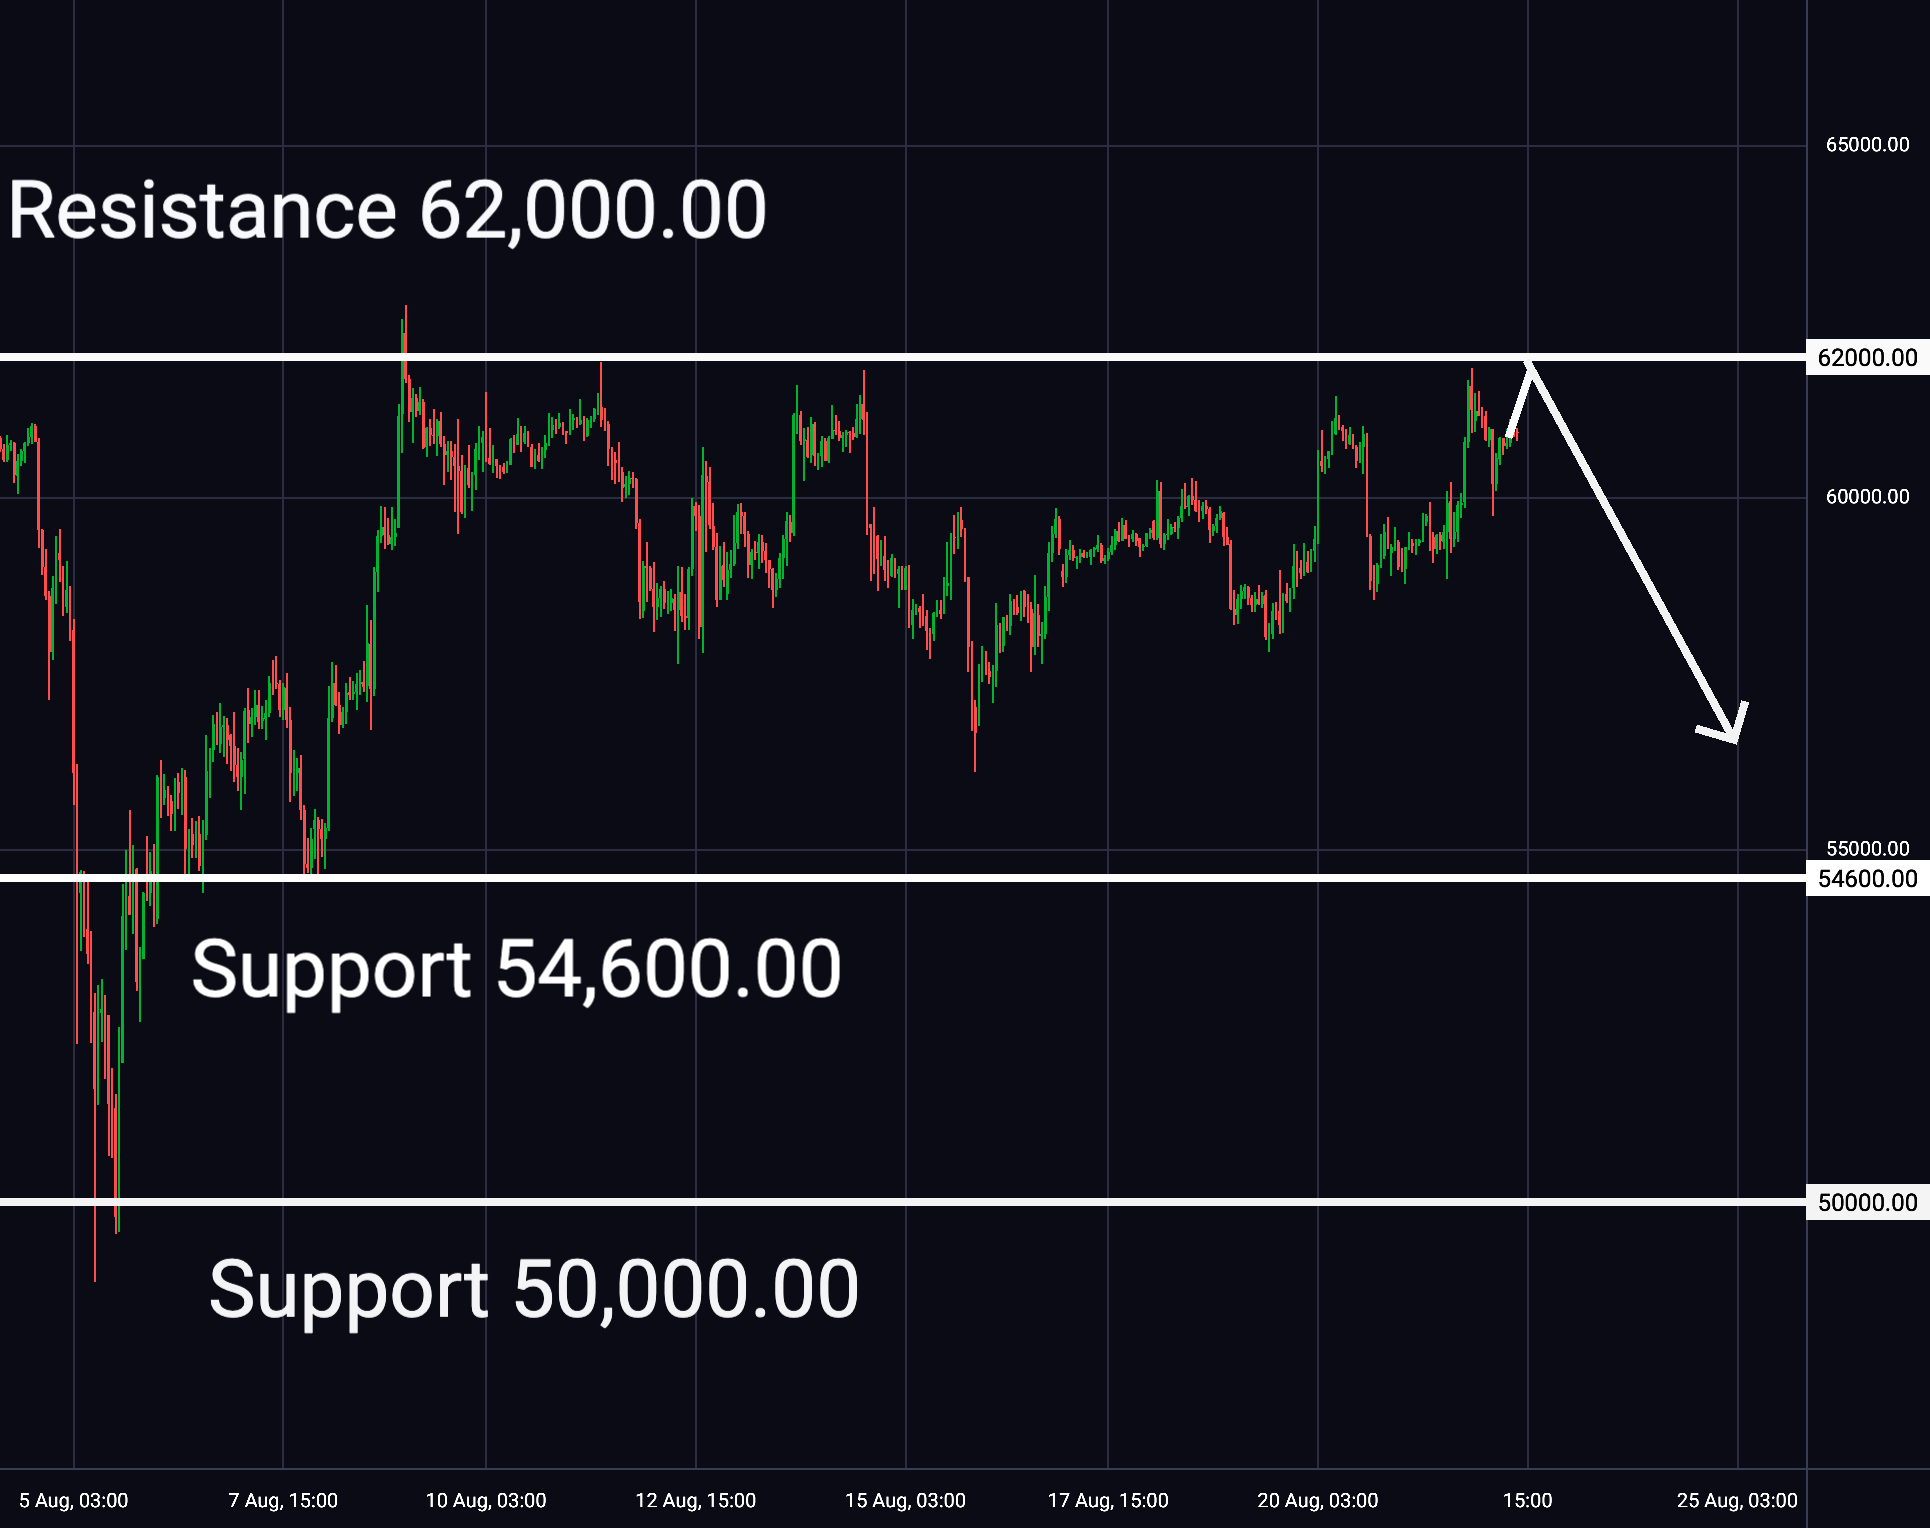This screenshot has height=1528, width=1930.
Task: Select the Support 54,600.00 text annotation
Action: [x=516, y=969]
